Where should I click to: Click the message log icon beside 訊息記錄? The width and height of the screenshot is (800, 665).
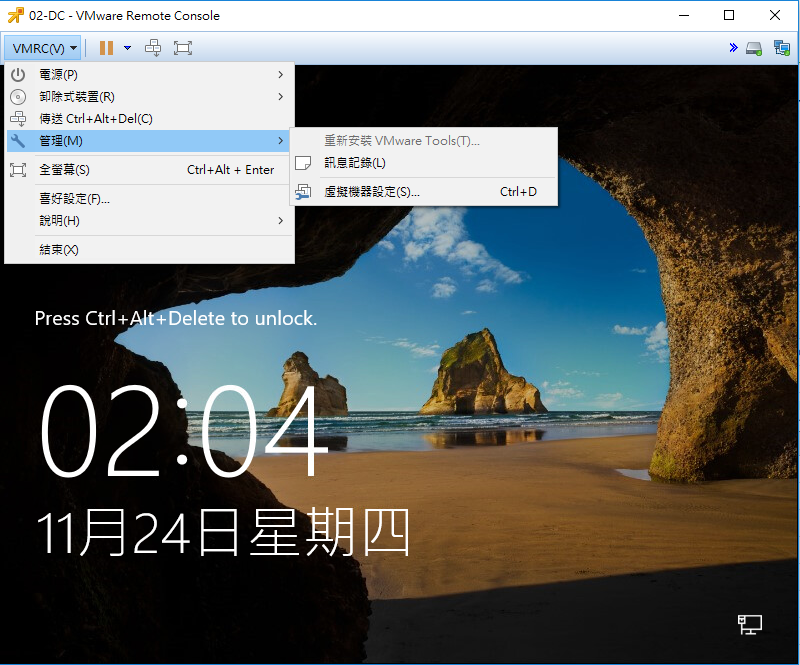click(304, 163)
